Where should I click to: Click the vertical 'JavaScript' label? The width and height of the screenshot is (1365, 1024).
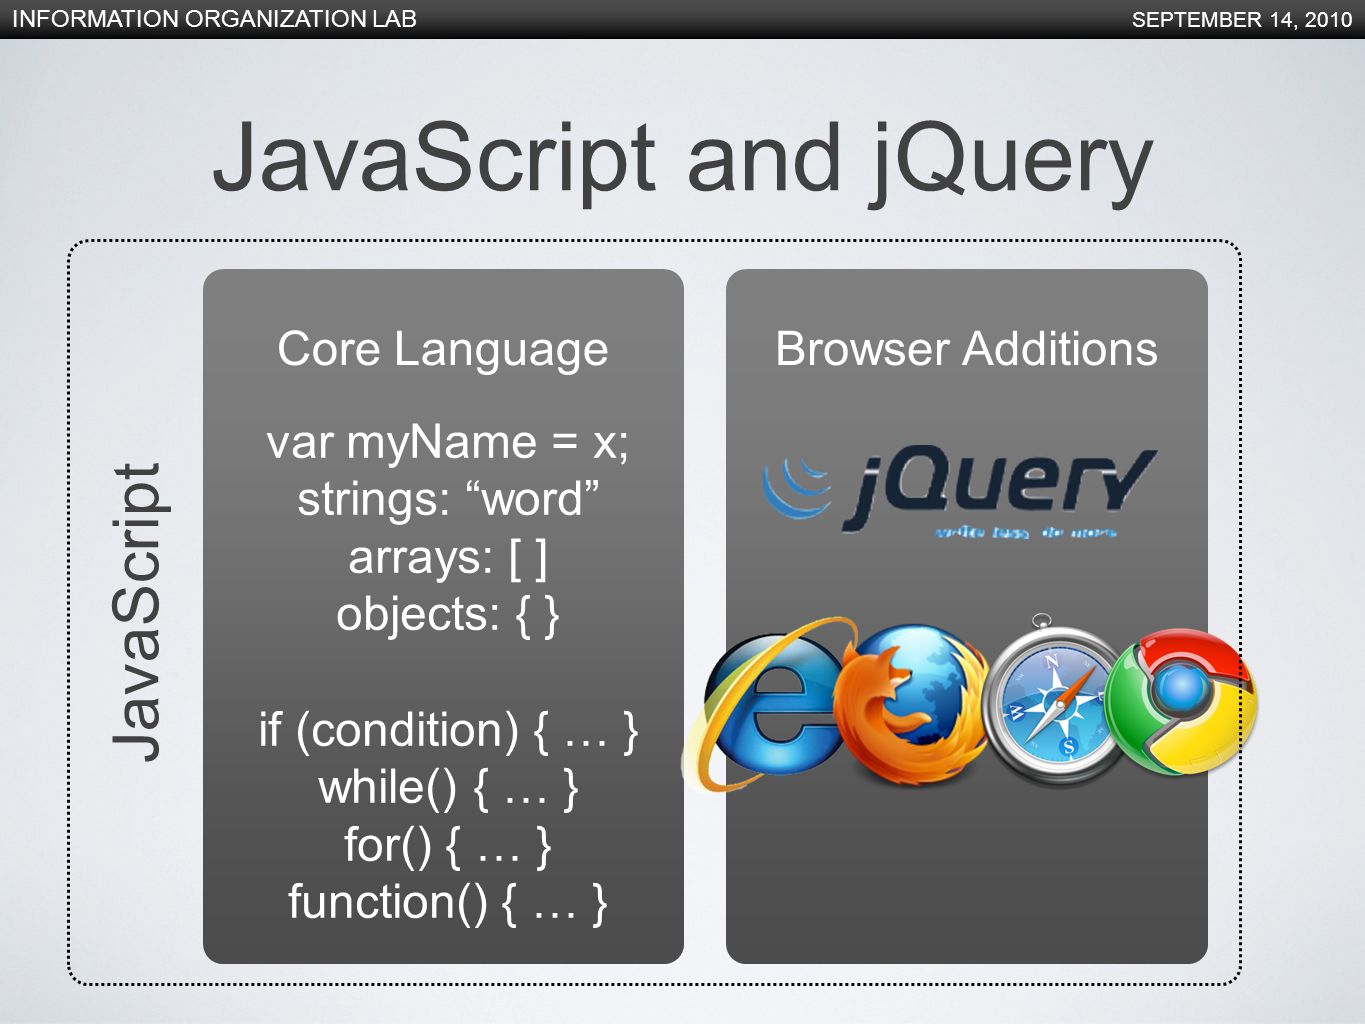[136, 612]
